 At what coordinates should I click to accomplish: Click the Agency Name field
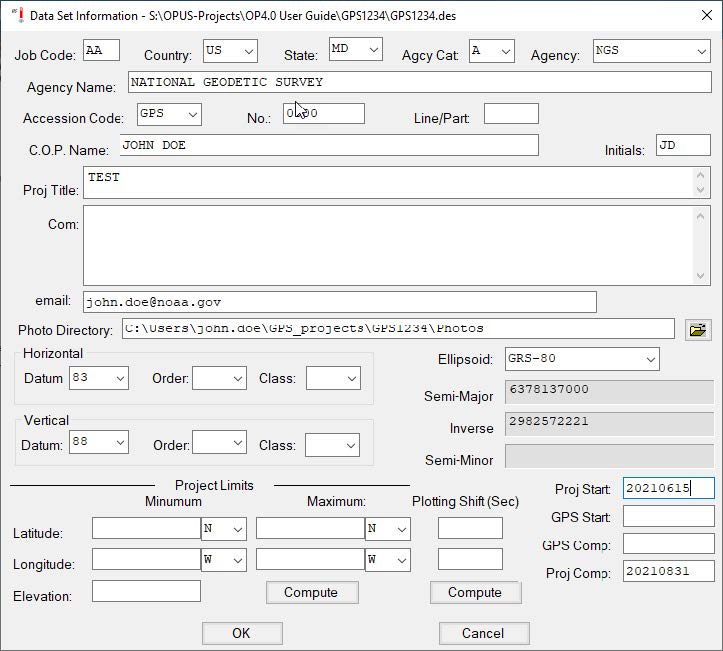(420, 82)
